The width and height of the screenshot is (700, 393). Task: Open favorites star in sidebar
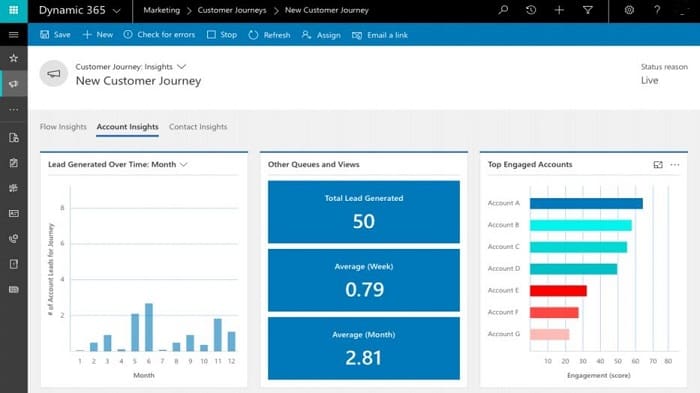click(13, 58)
